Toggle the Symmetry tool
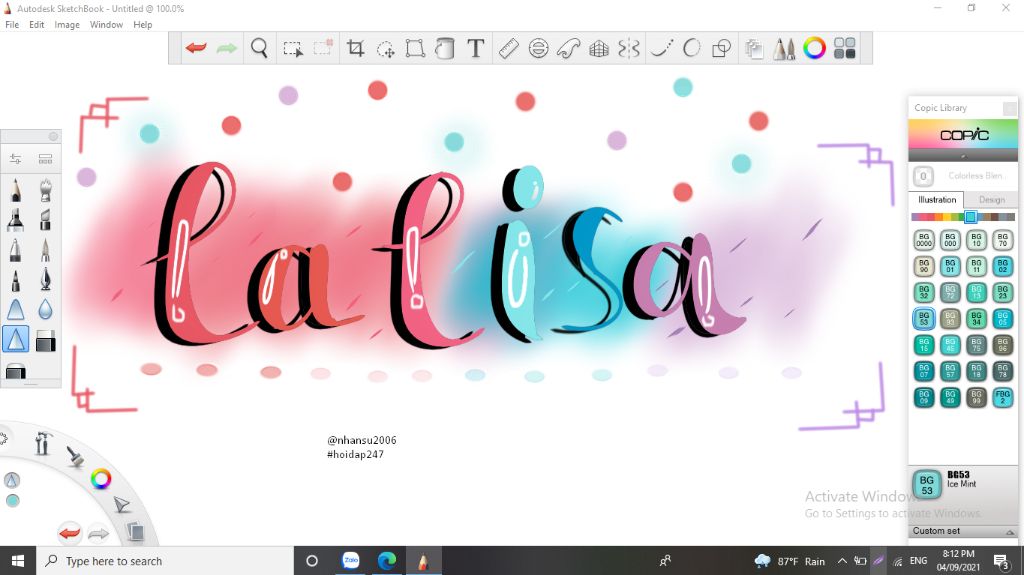 click(628, 49)
